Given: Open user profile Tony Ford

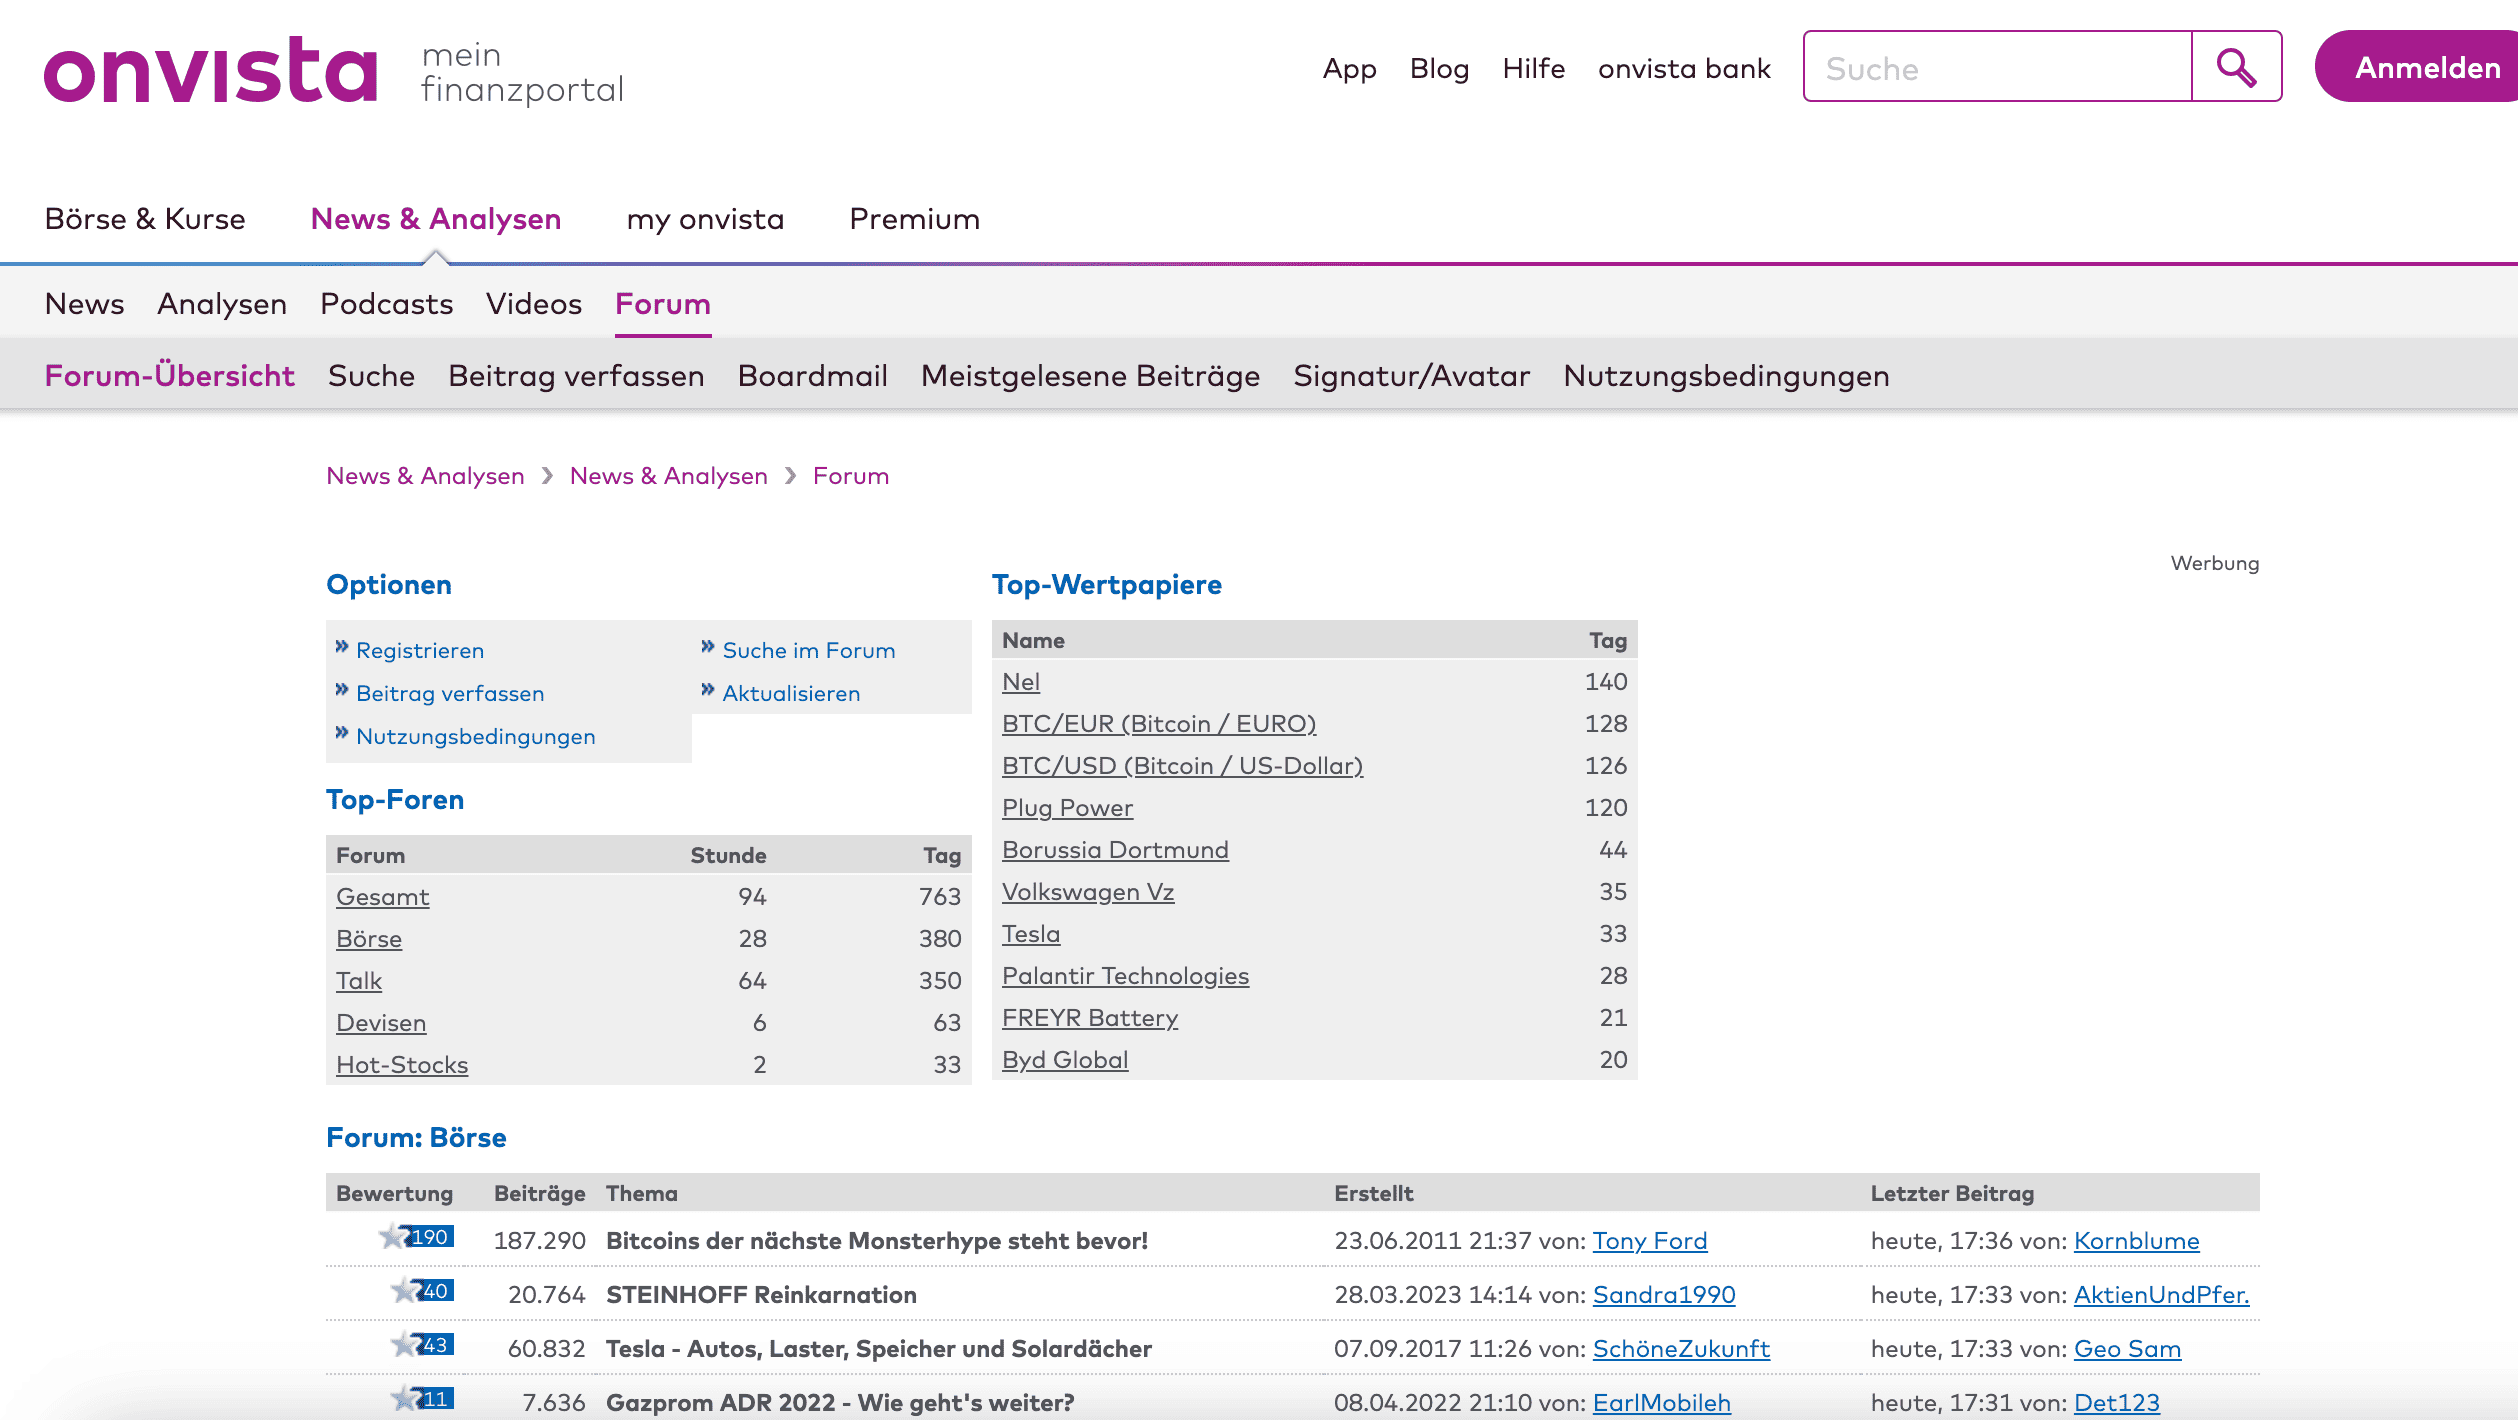Looking at the screenshot, I should click(x=1649, y=1241).
